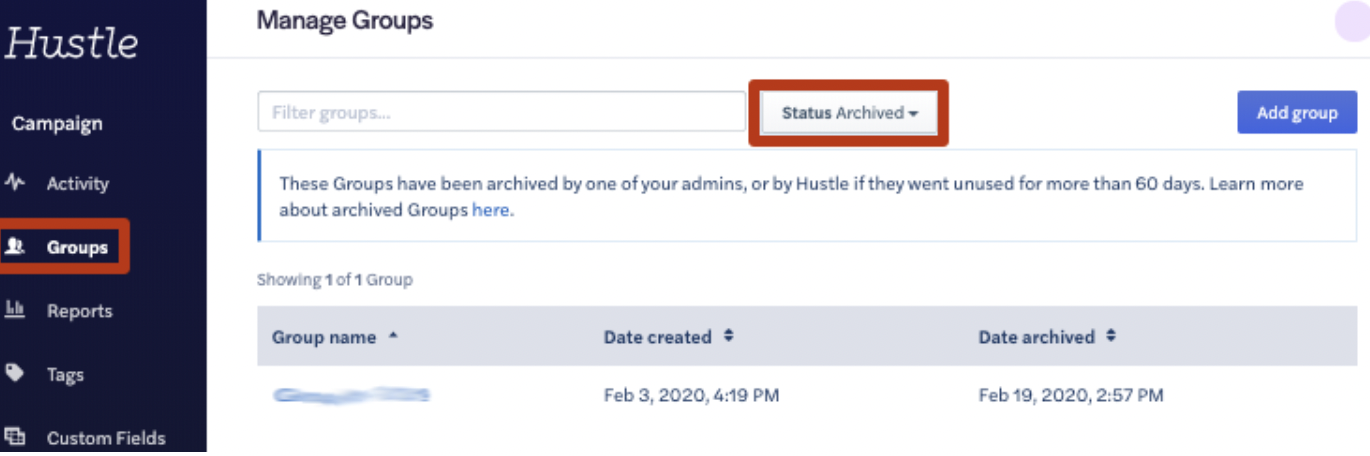Click the Hustle logo
The image size is (1370, 456).
pos(71,43)
